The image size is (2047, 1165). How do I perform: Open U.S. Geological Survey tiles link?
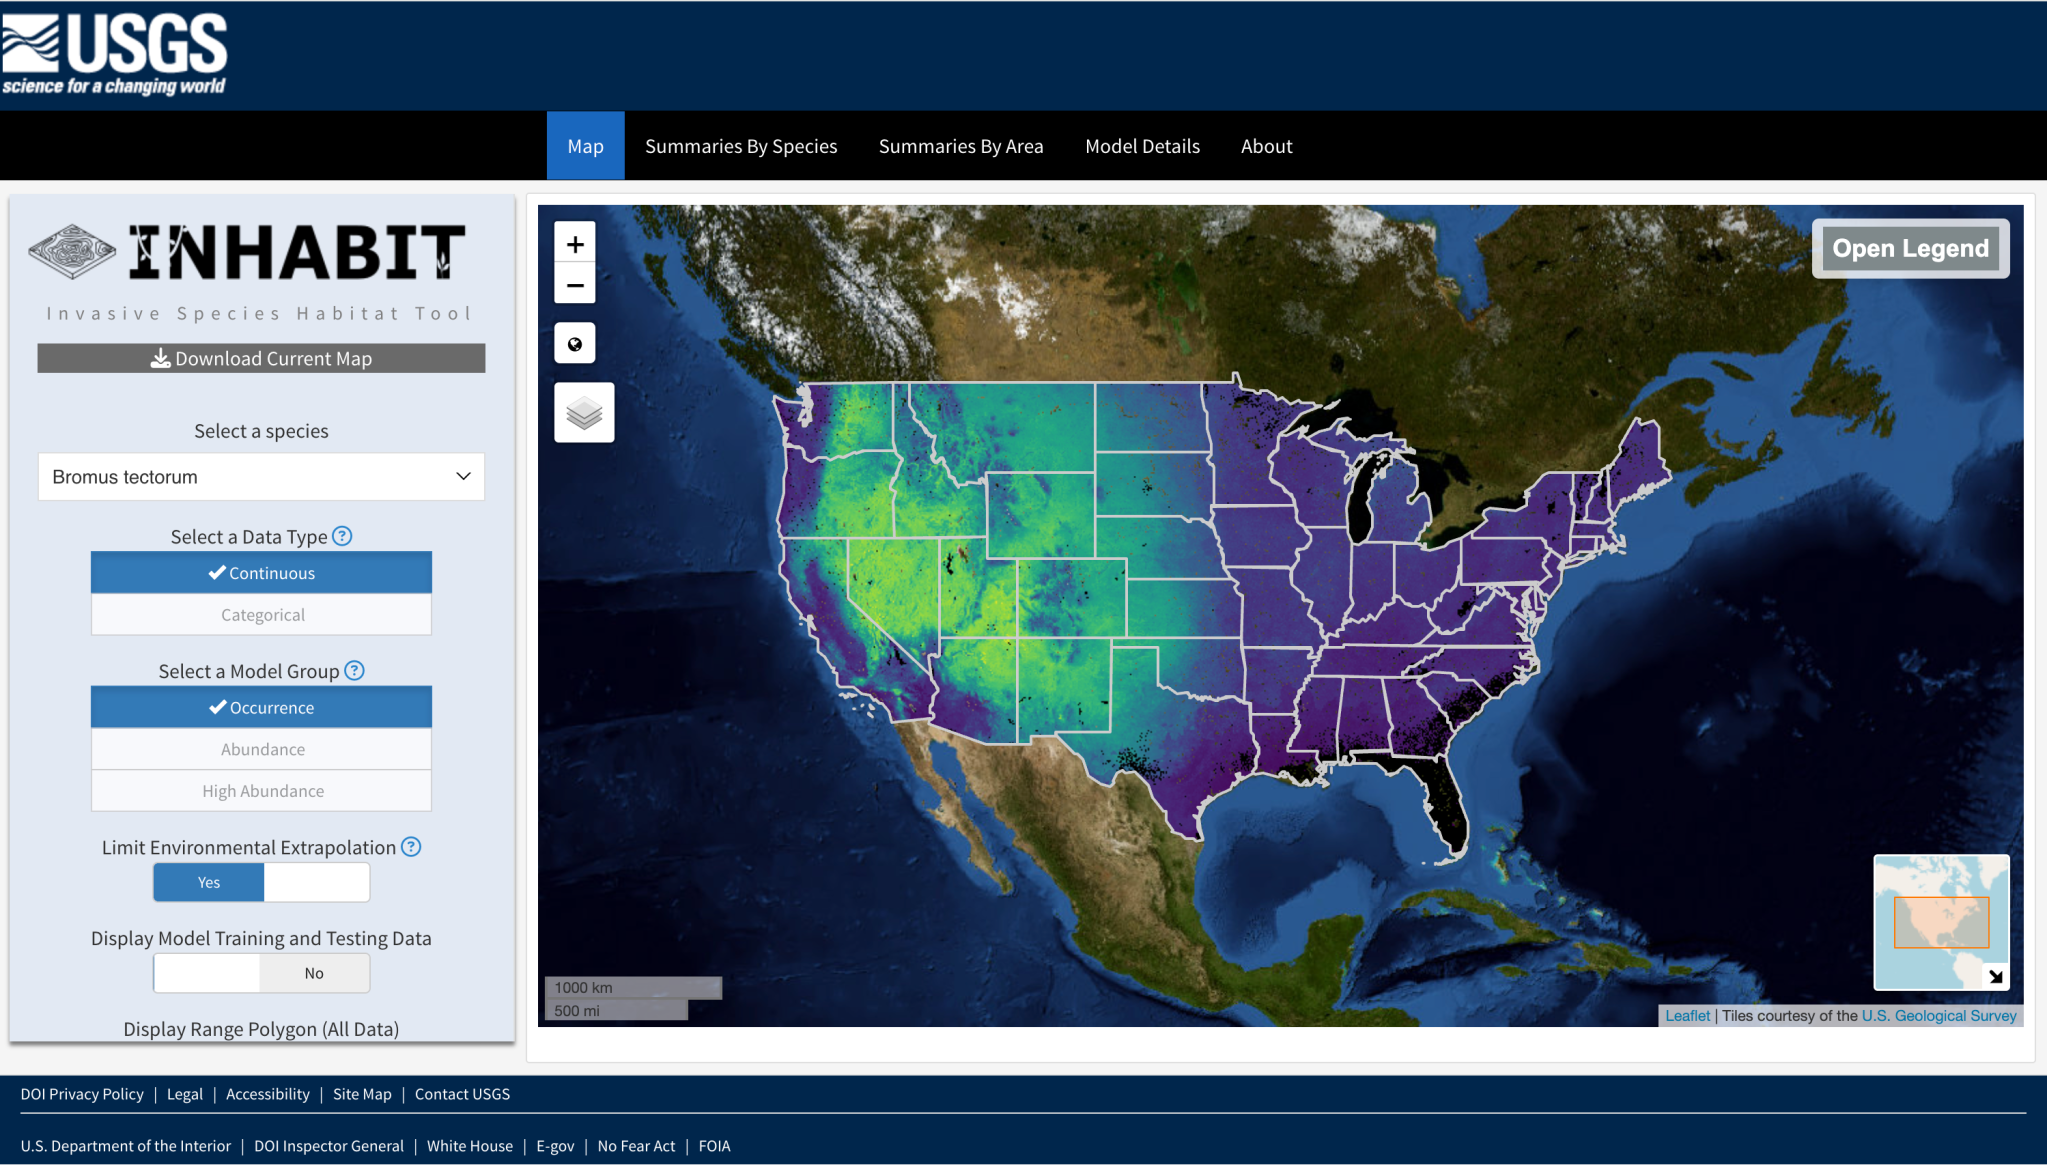[1939, 1016]
